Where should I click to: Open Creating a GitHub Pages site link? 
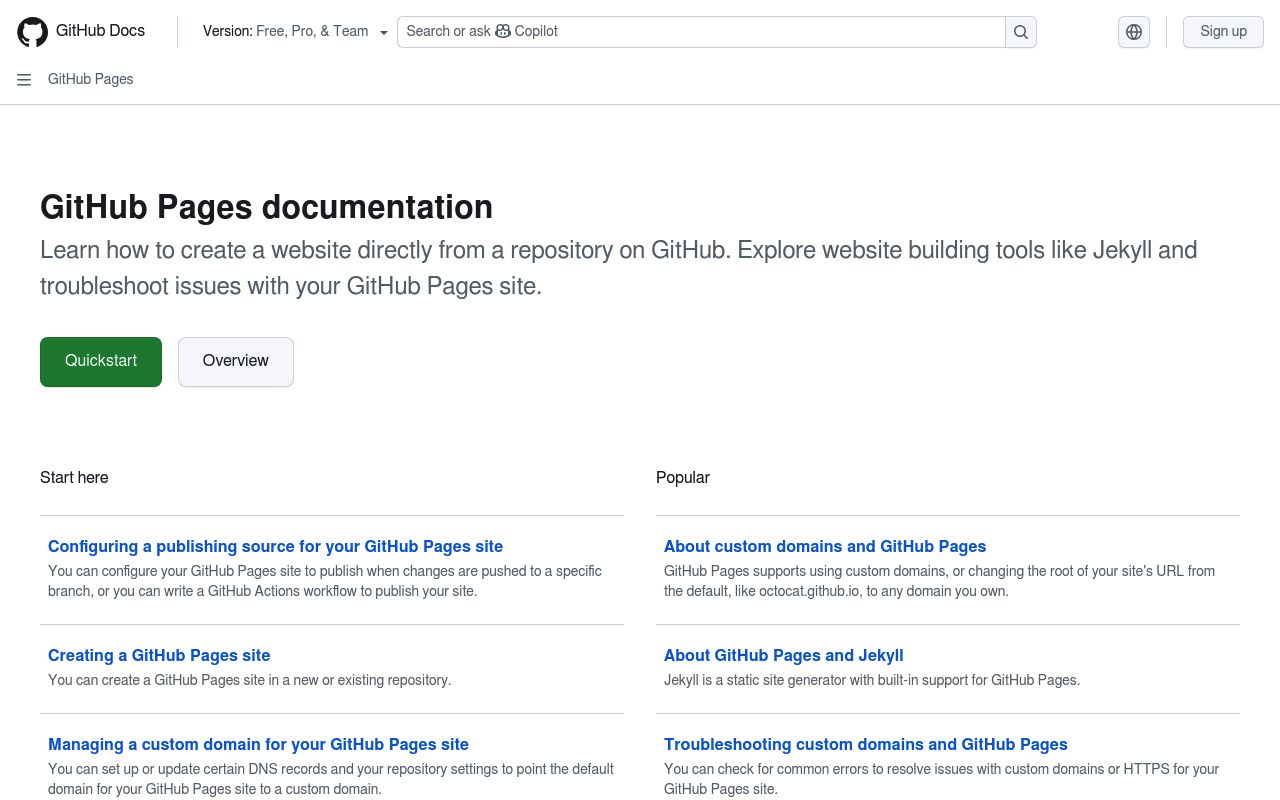tap(159, 655)
